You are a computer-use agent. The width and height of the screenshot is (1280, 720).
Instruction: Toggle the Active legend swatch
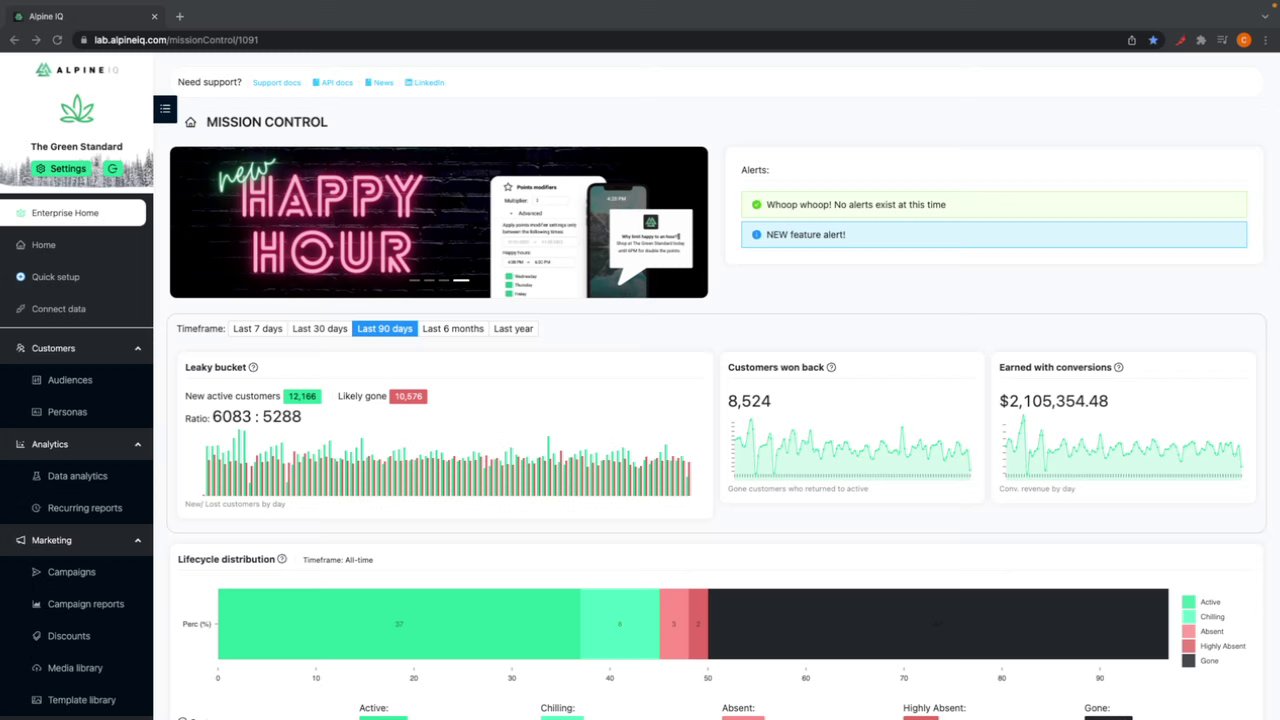pyautogui.click(x=1188, y=602)
